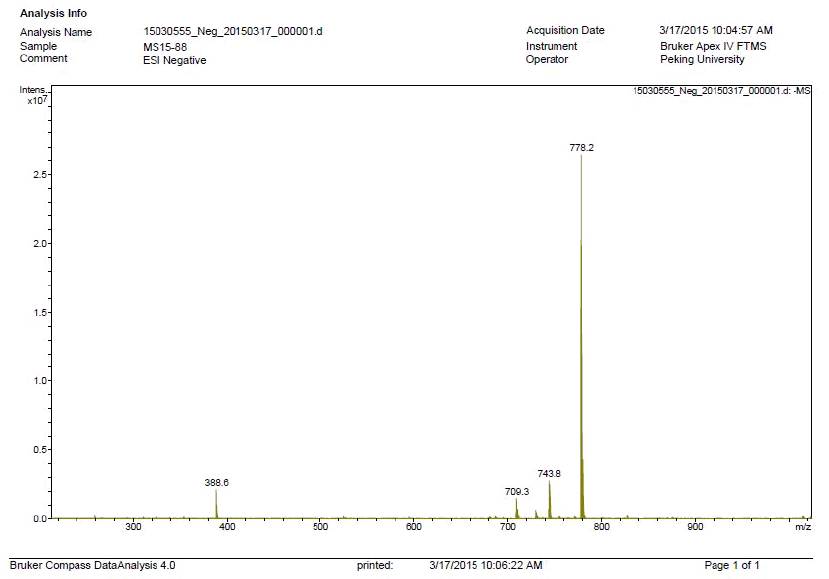Click the printed timestamp 10:06:22 AM

pyautogui.click(x=485, y=566)
